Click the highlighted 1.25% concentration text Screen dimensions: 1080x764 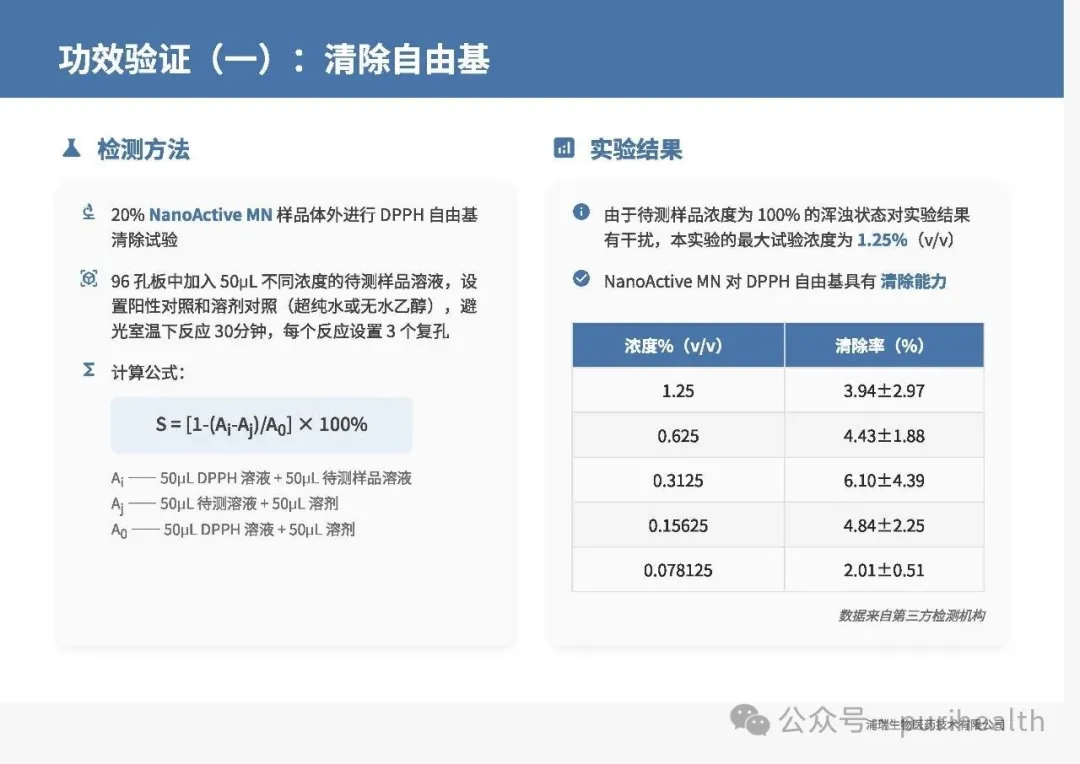click(x=882, y=240)
